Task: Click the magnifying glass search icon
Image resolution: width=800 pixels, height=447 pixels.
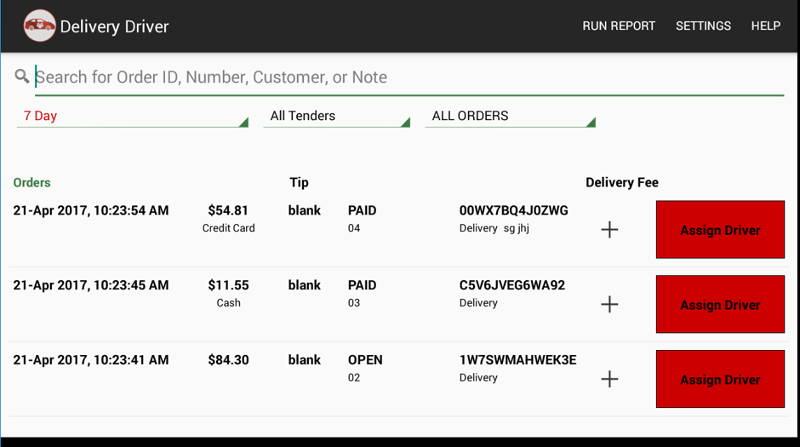Action: coord(21,77)
